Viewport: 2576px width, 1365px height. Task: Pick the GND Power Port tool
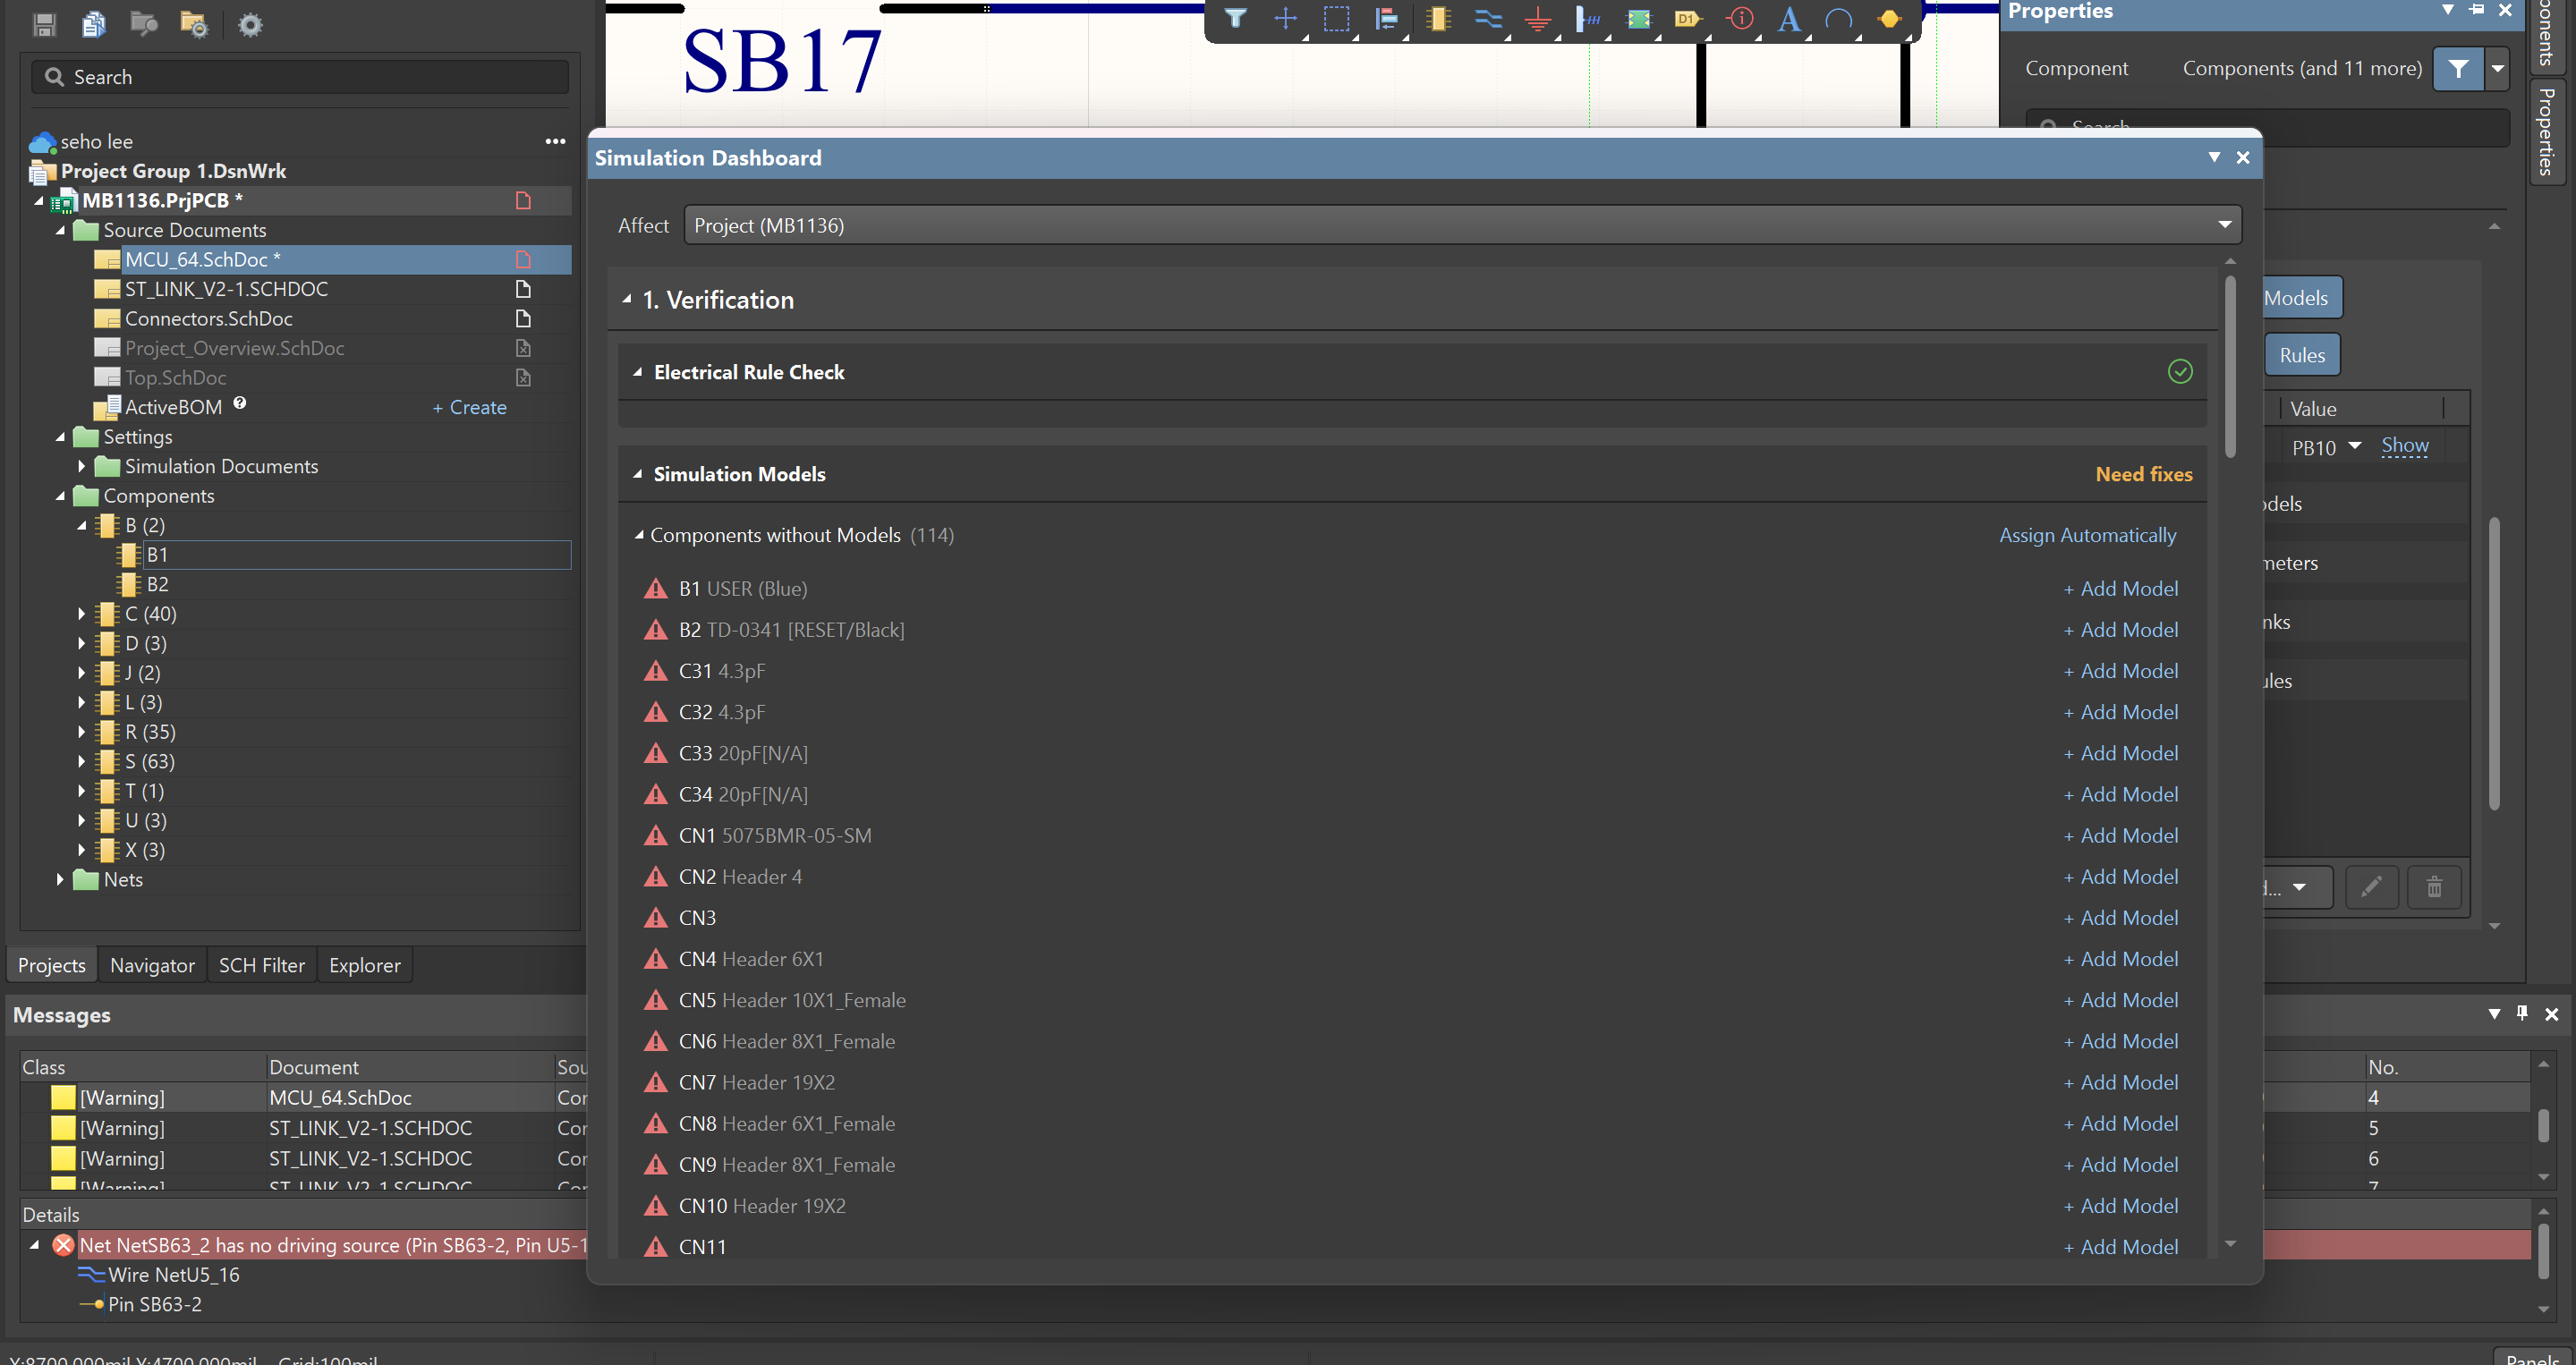(1537, 20)
